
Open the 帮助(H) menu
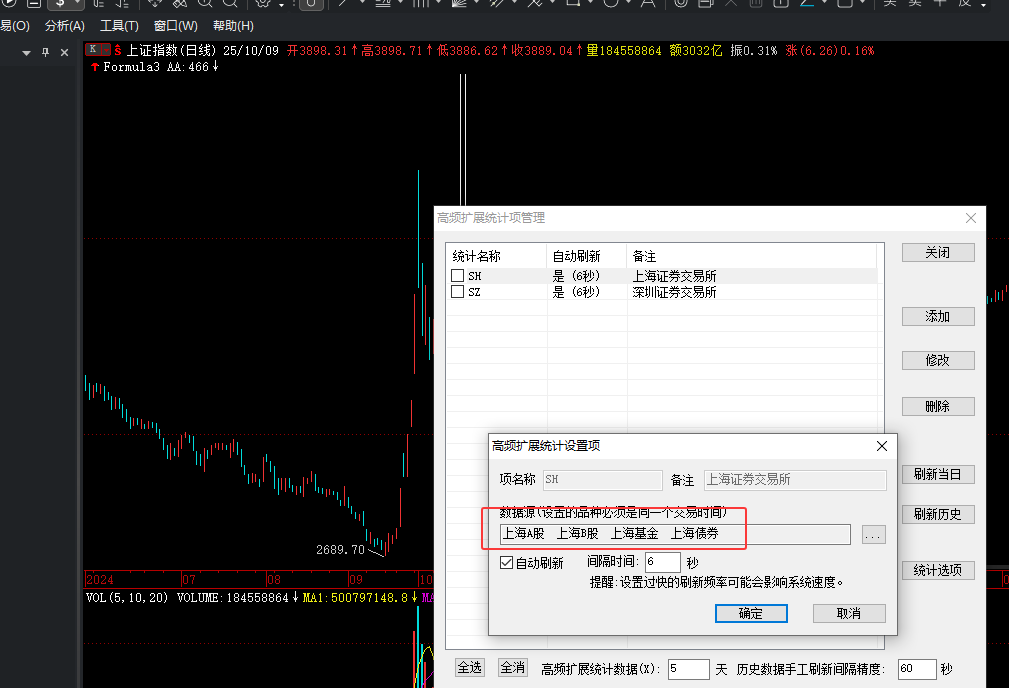pos(233,26)
